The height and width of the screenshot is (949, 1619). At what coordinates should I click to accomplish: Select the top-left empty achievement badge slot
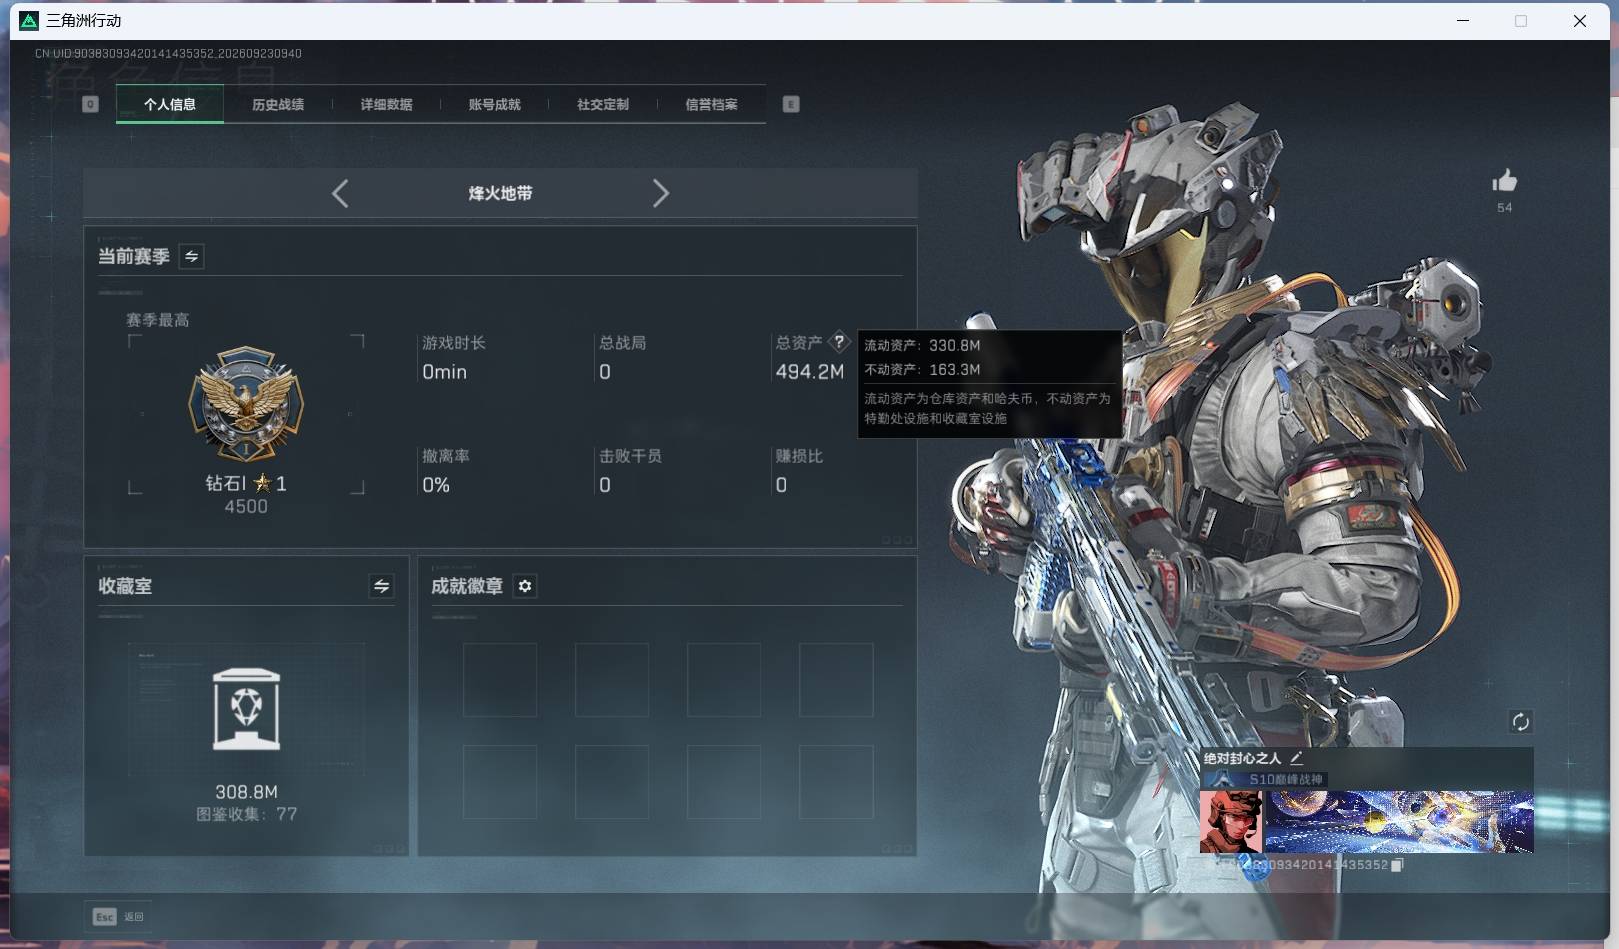pos(500,680)
